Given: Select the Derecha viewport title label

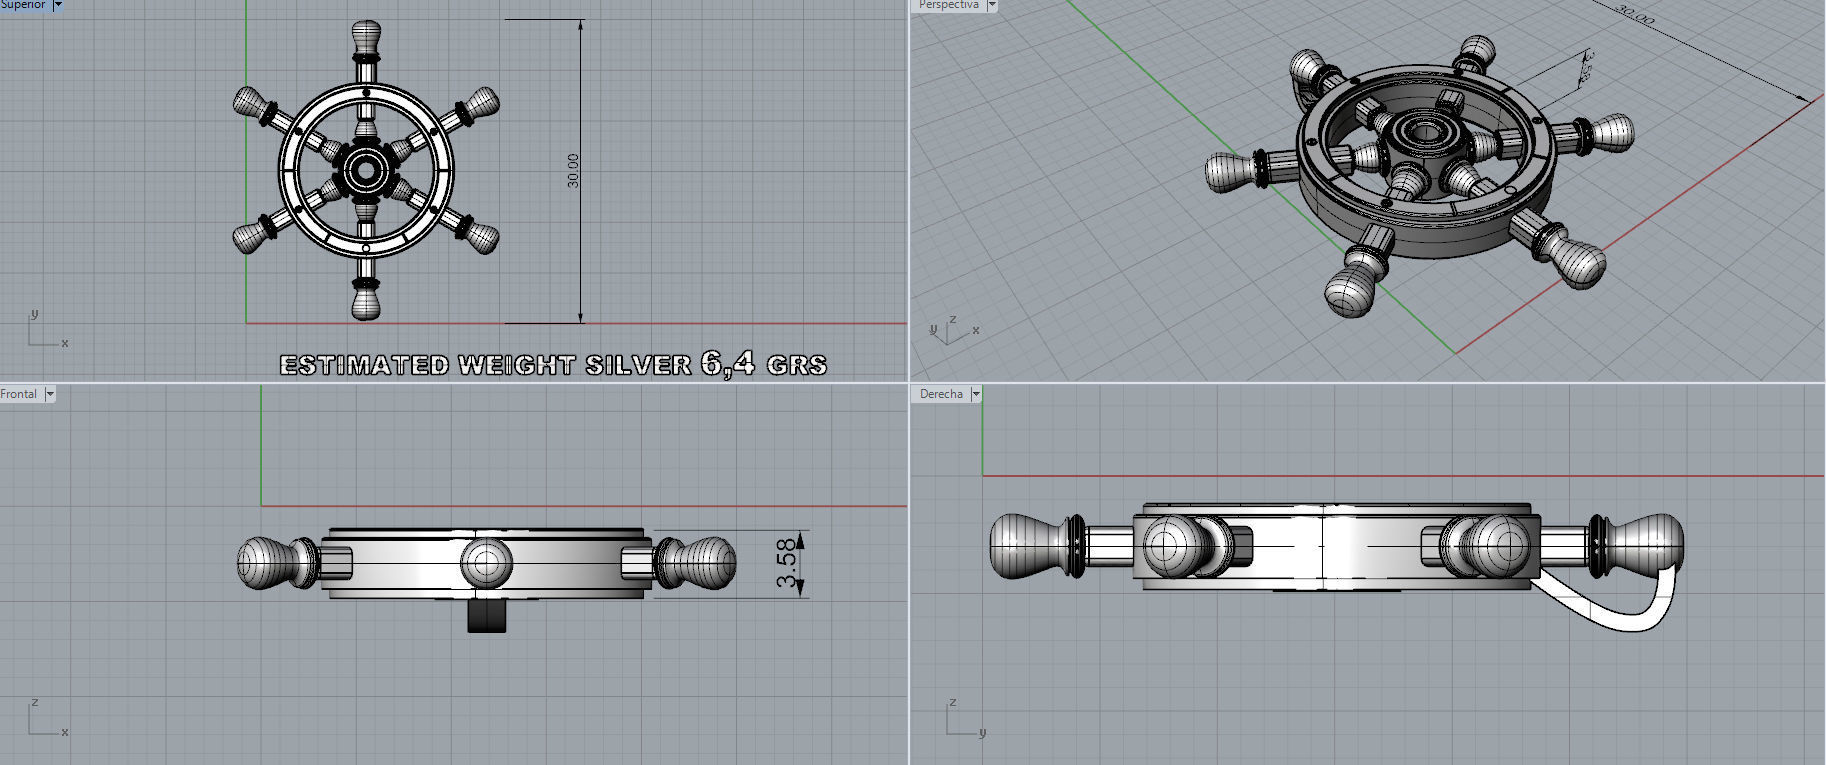Looking at the screenshot, I should click(941, 394).
